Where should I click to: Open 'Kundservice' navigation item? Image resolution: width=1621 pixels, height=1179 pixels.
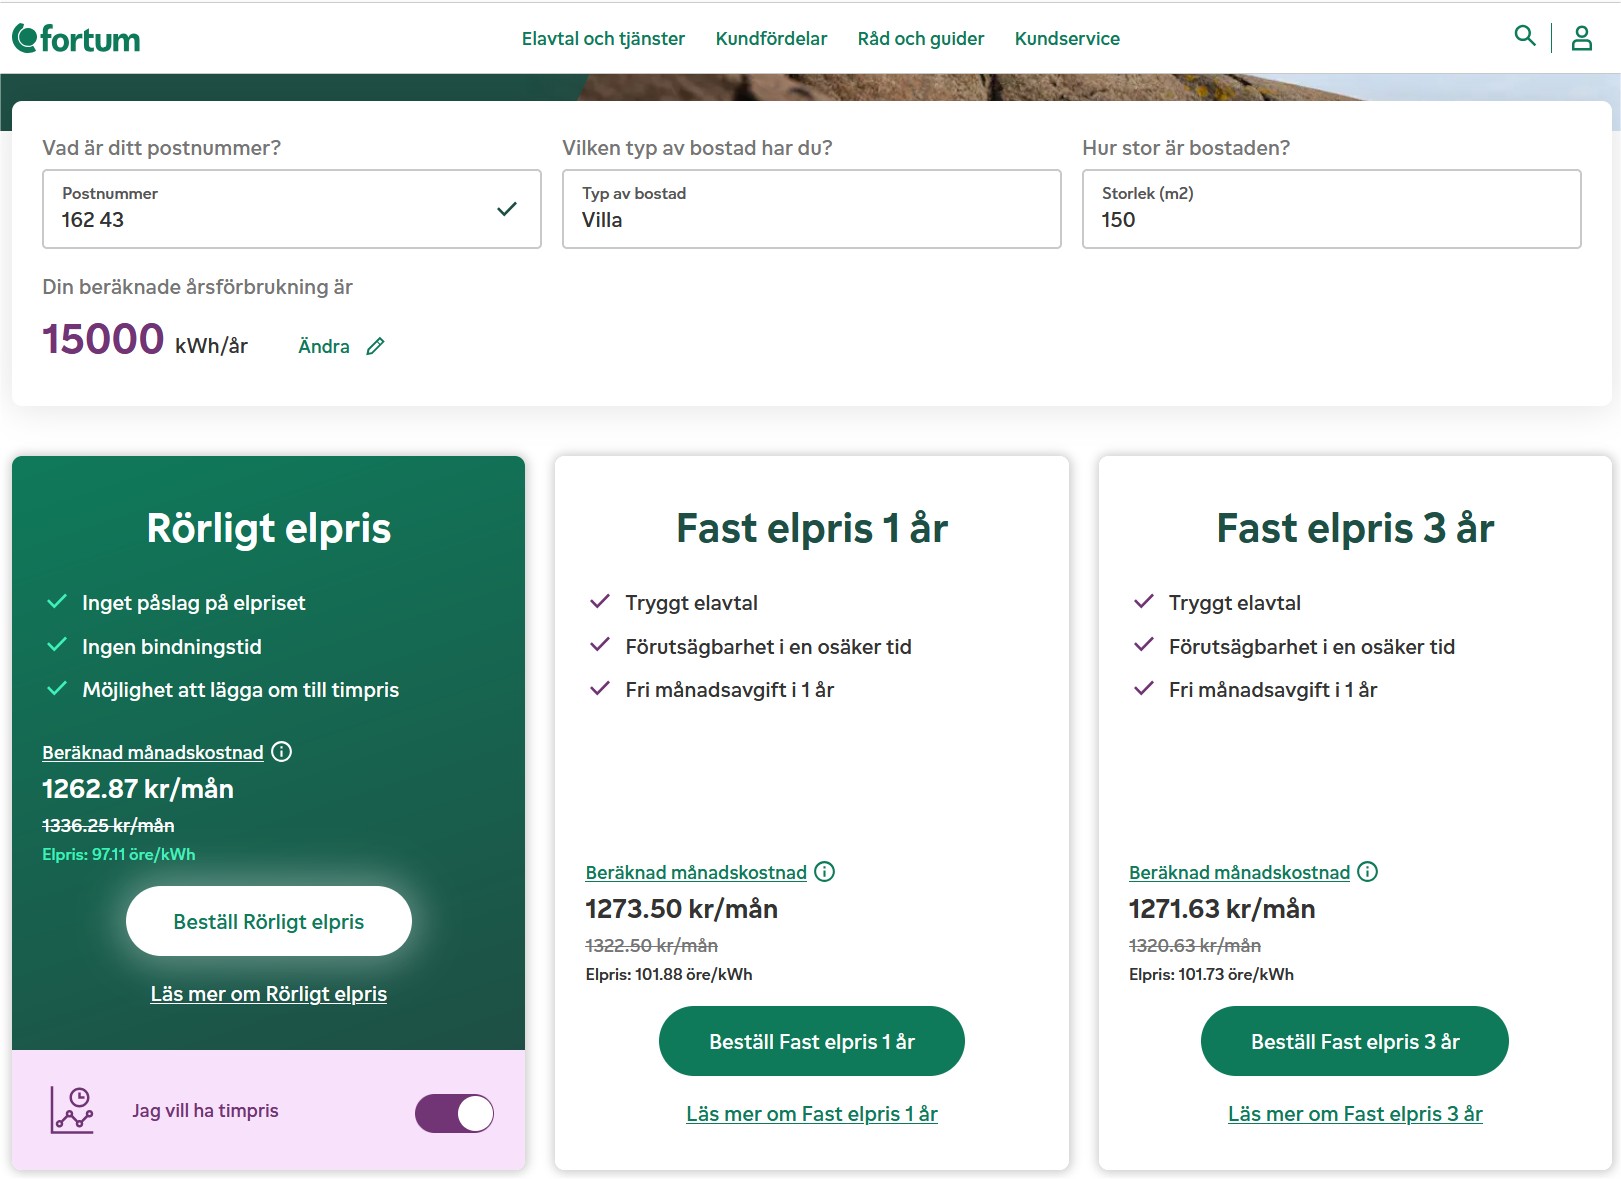click(1067, 39)
